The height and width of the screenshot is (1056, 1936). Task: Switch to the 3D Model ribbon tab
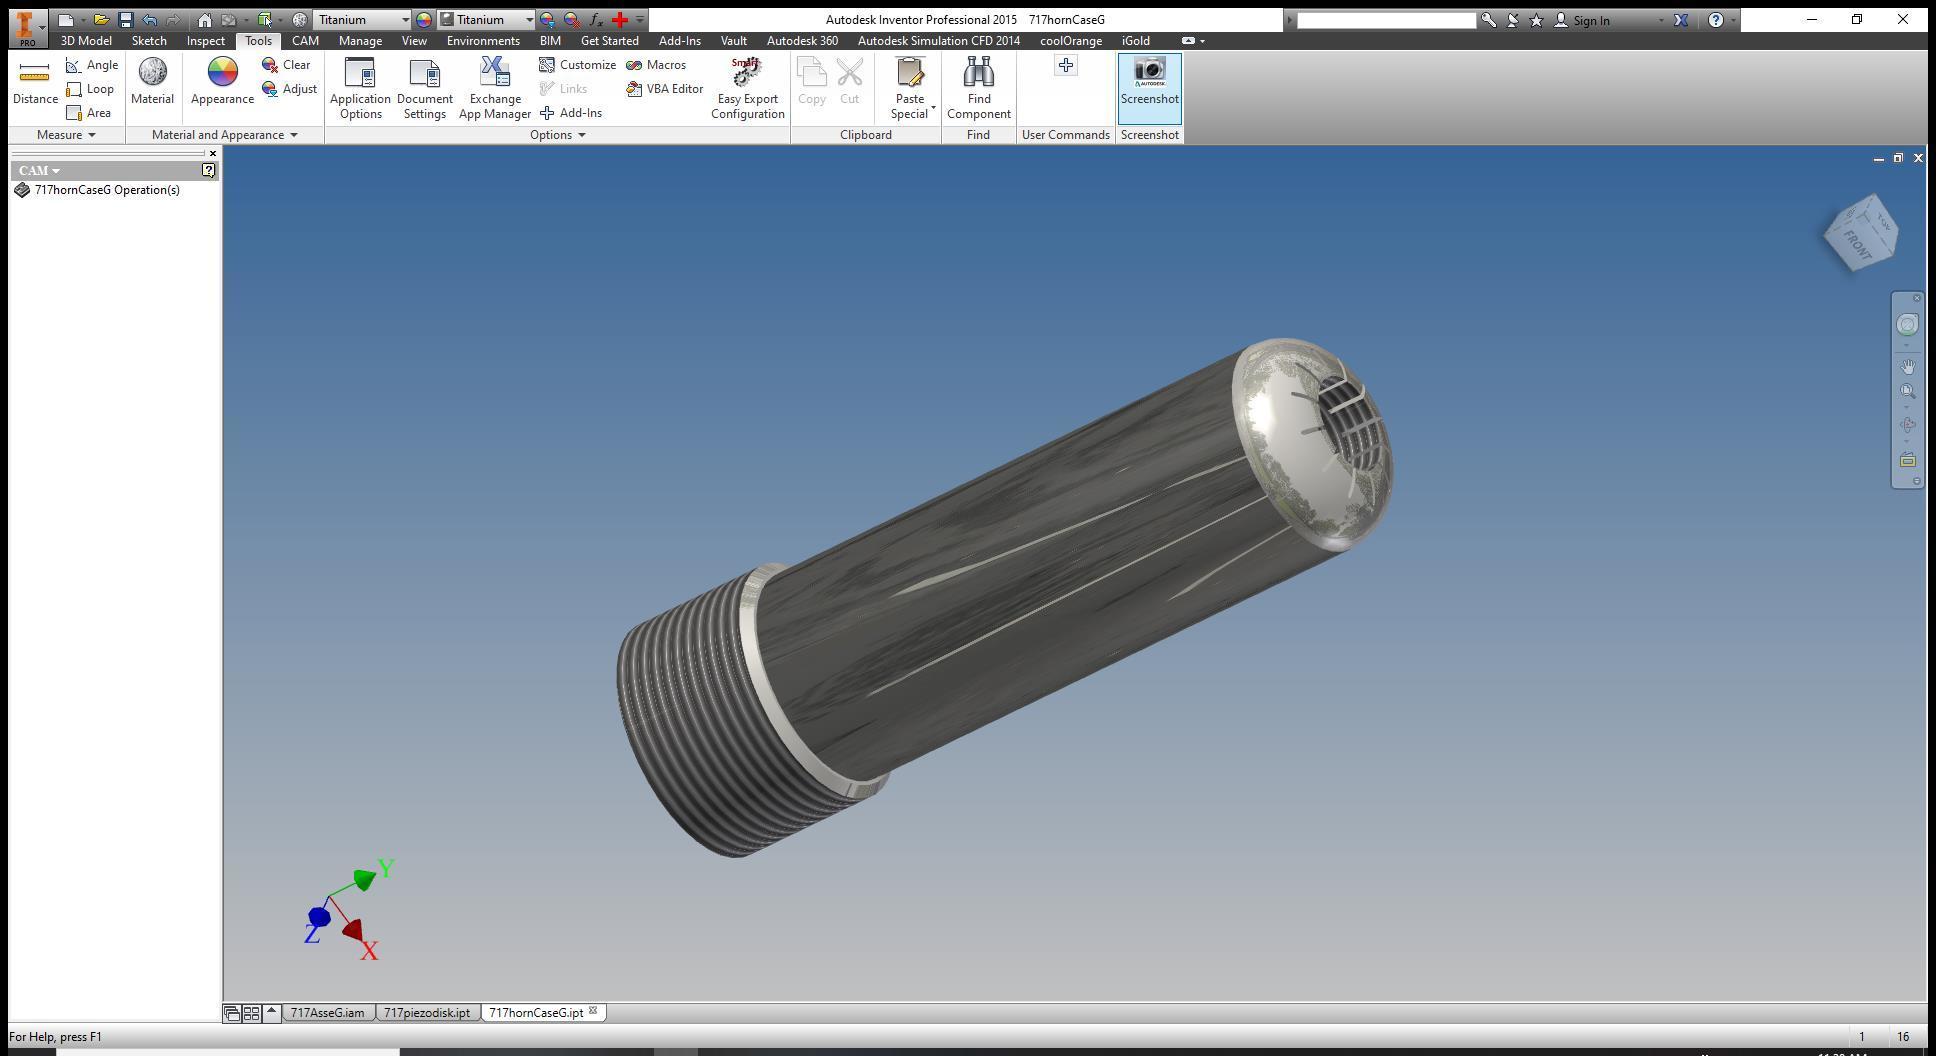pyautogui.click(x=86, y=41)
